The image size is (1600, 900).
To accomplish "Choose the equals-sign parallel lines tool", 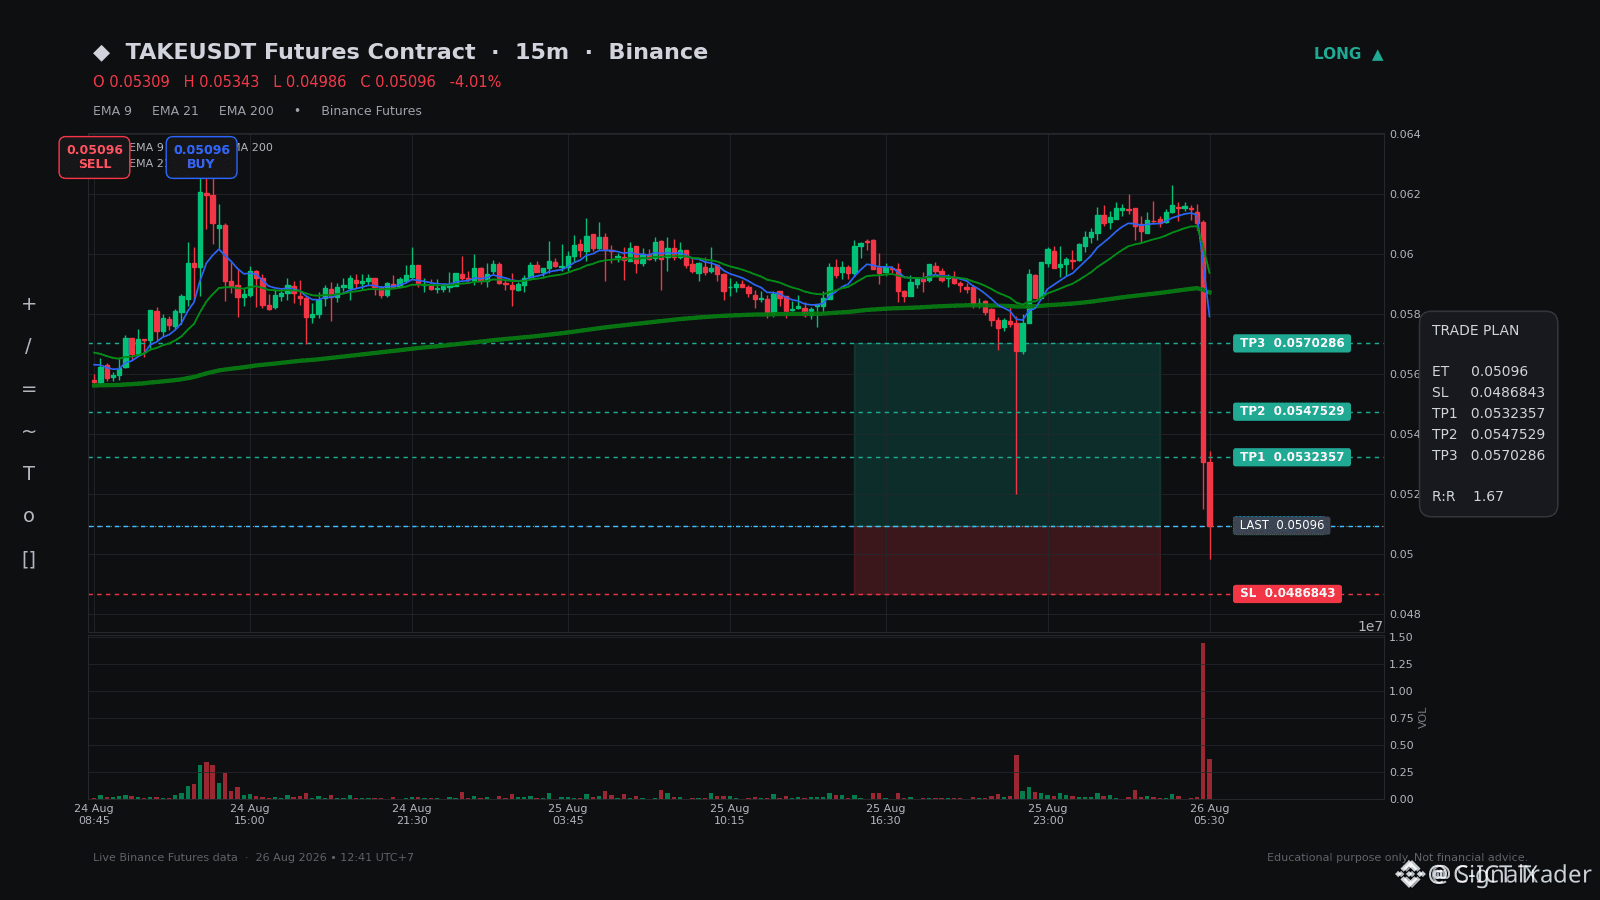I will (29, 390).
